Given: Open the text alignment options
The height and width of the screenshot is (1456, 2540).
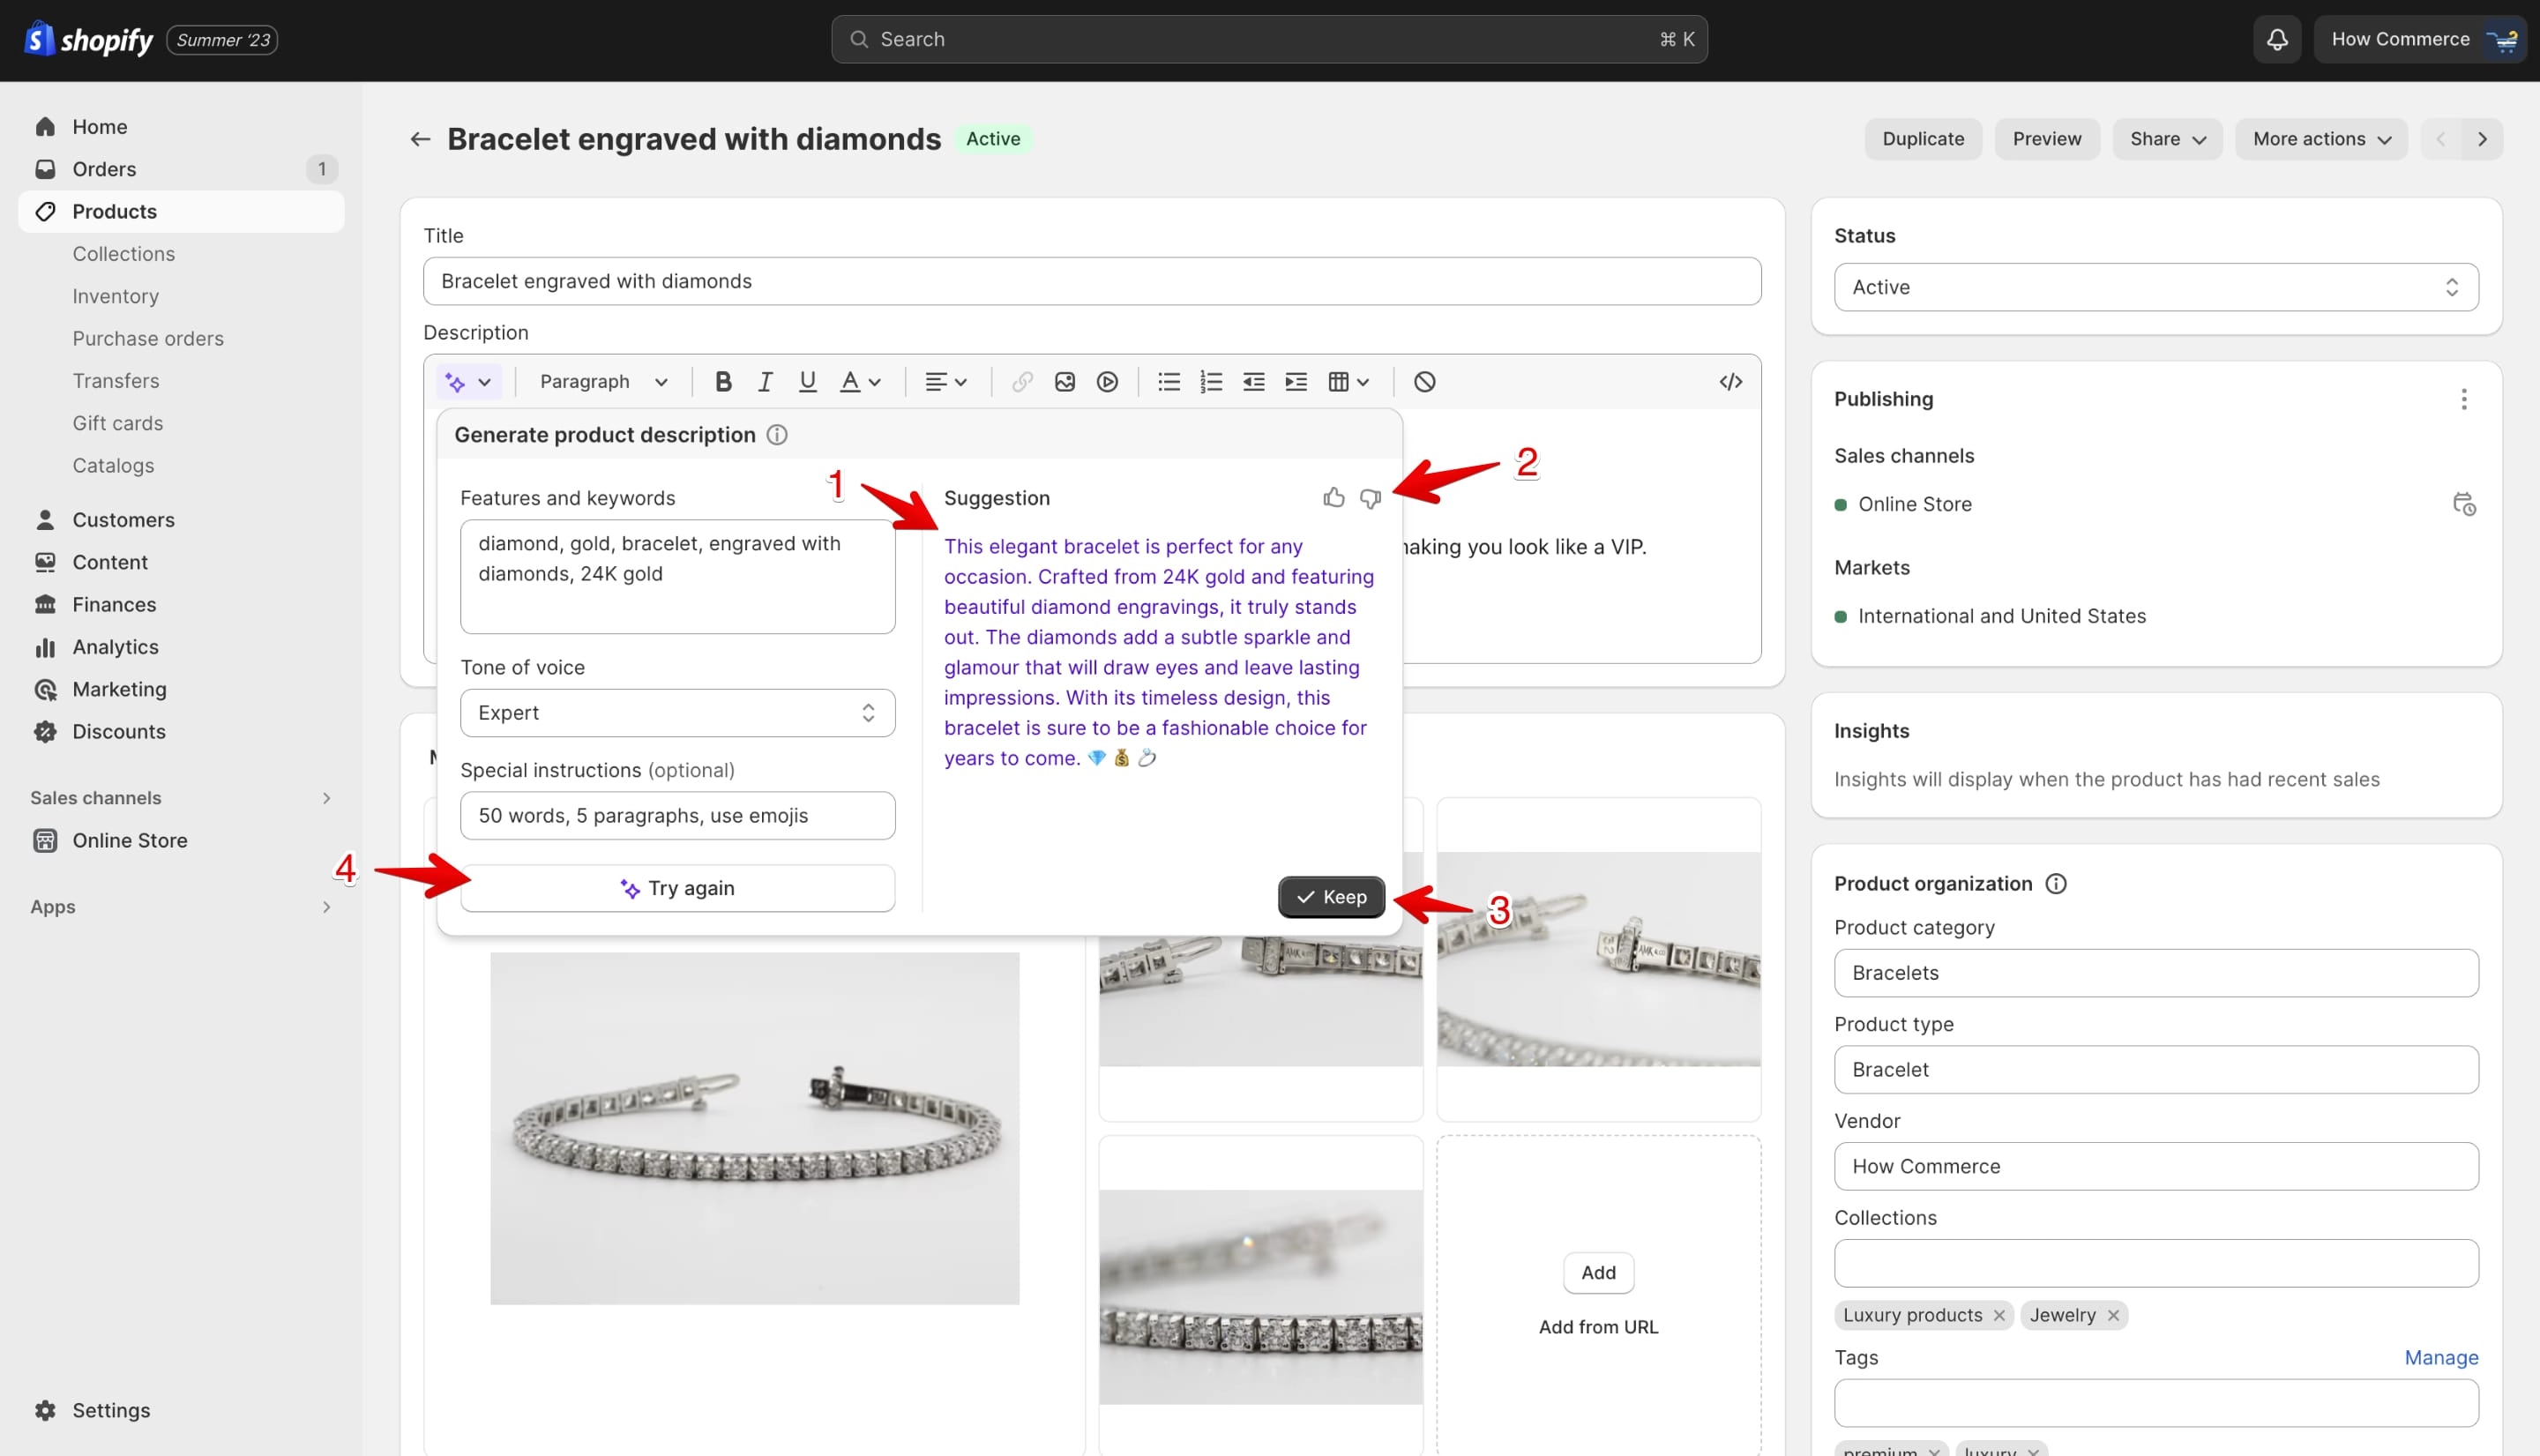Looking at the screenshot, I should (945, 382).
